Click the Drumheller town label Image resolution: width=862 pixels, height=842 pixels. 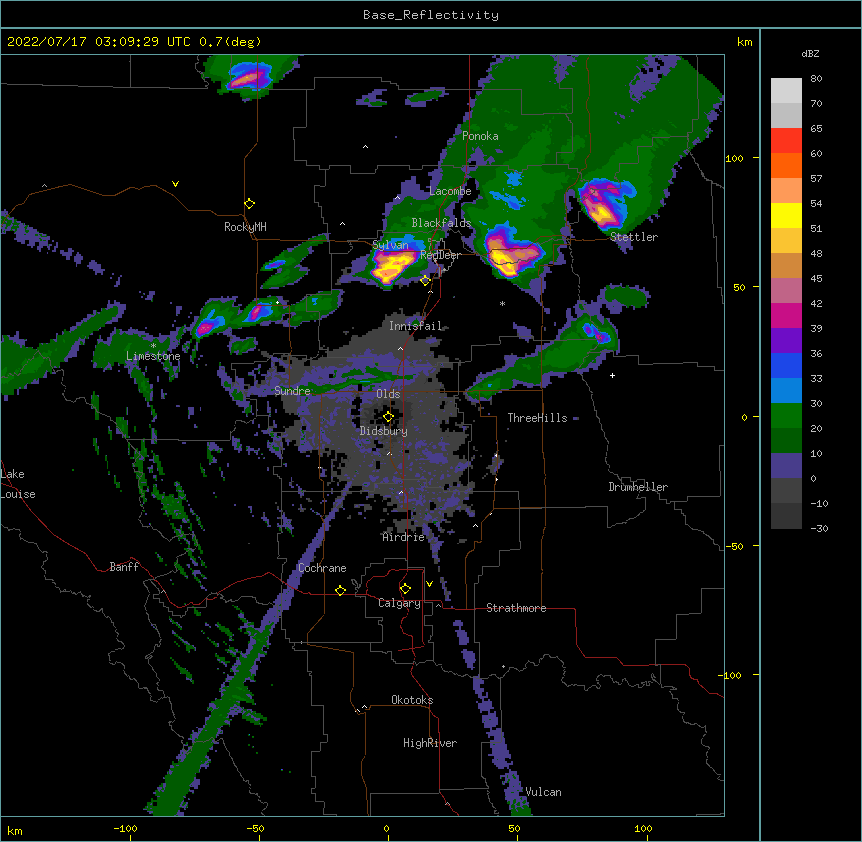(x=638, y=487)
